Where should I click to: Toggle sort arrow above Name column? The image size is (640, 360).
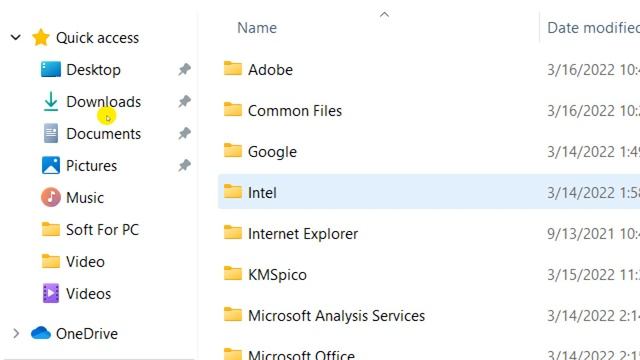pos(384,15)
